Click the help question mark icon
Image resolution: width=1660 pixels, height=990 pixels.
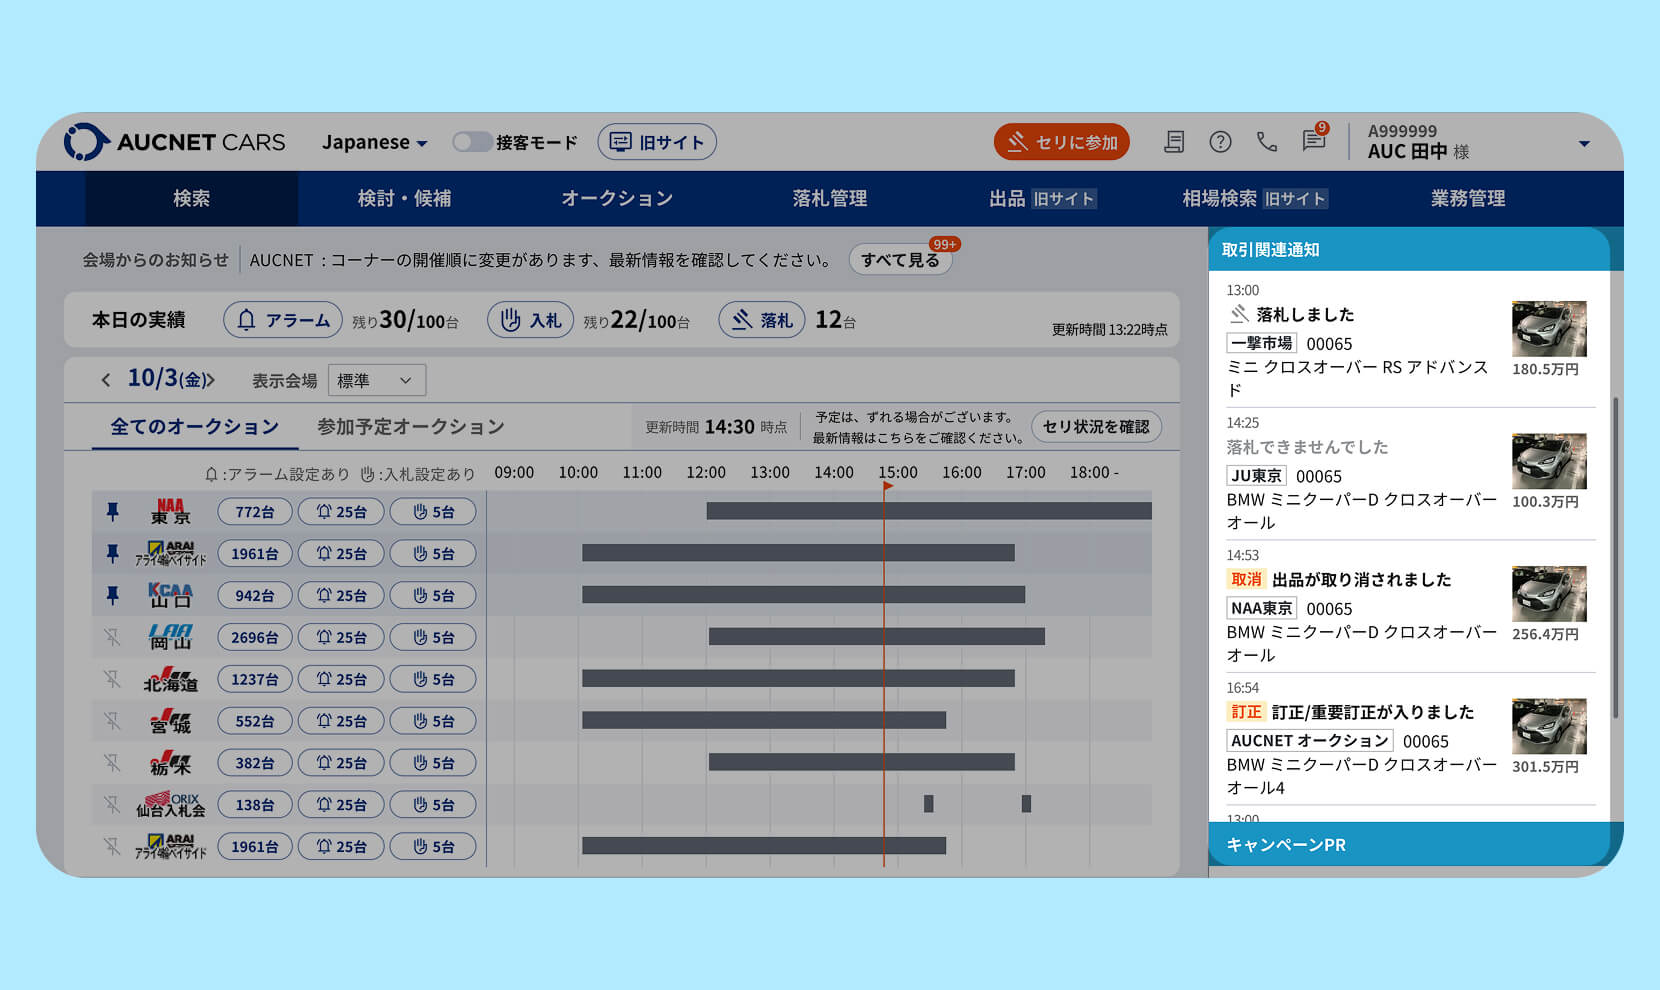point(1220,142)
